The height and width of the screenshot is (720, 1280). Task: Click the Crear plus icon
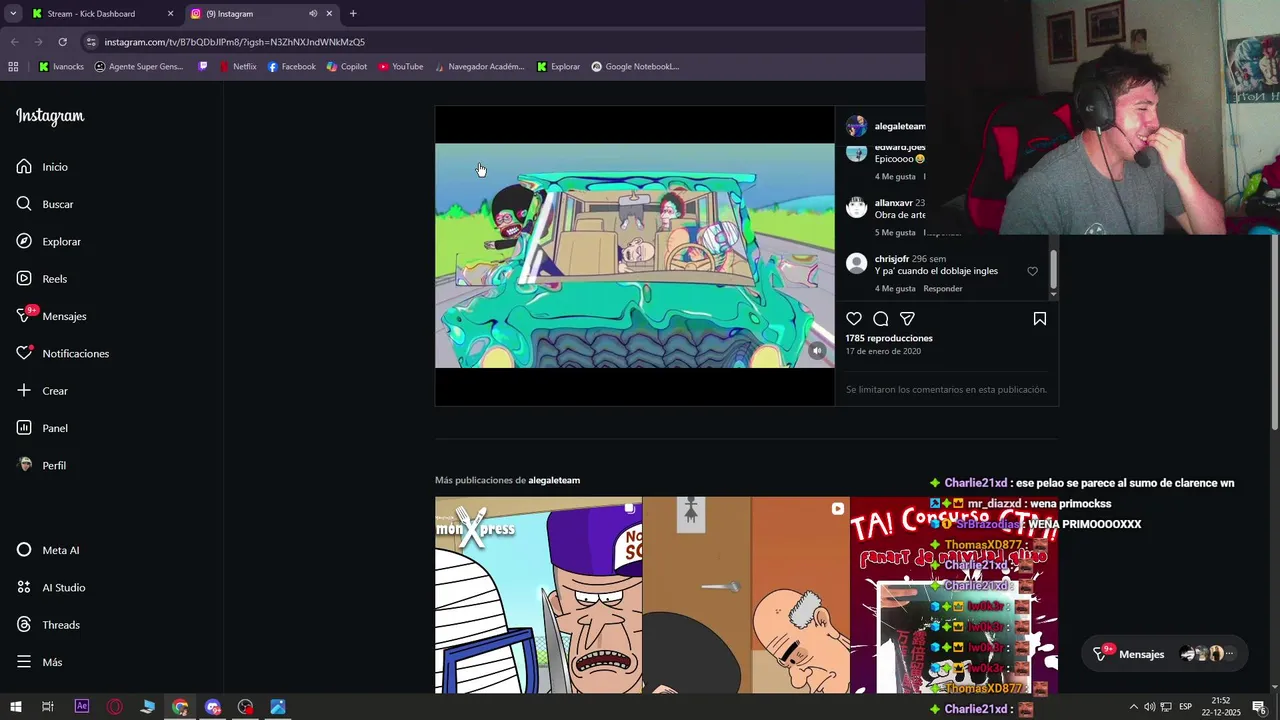coord(24,390)
